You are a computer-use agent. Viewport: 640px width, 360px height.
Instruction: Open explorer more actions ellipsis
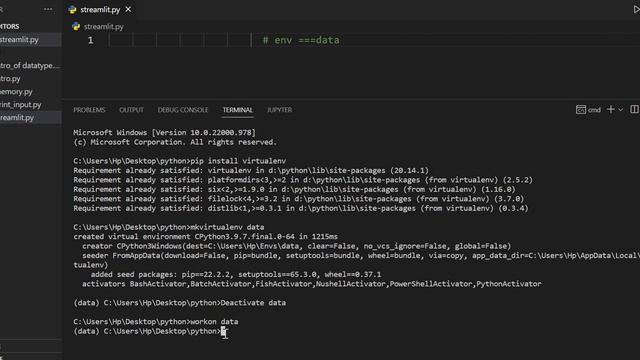[48, 9]
